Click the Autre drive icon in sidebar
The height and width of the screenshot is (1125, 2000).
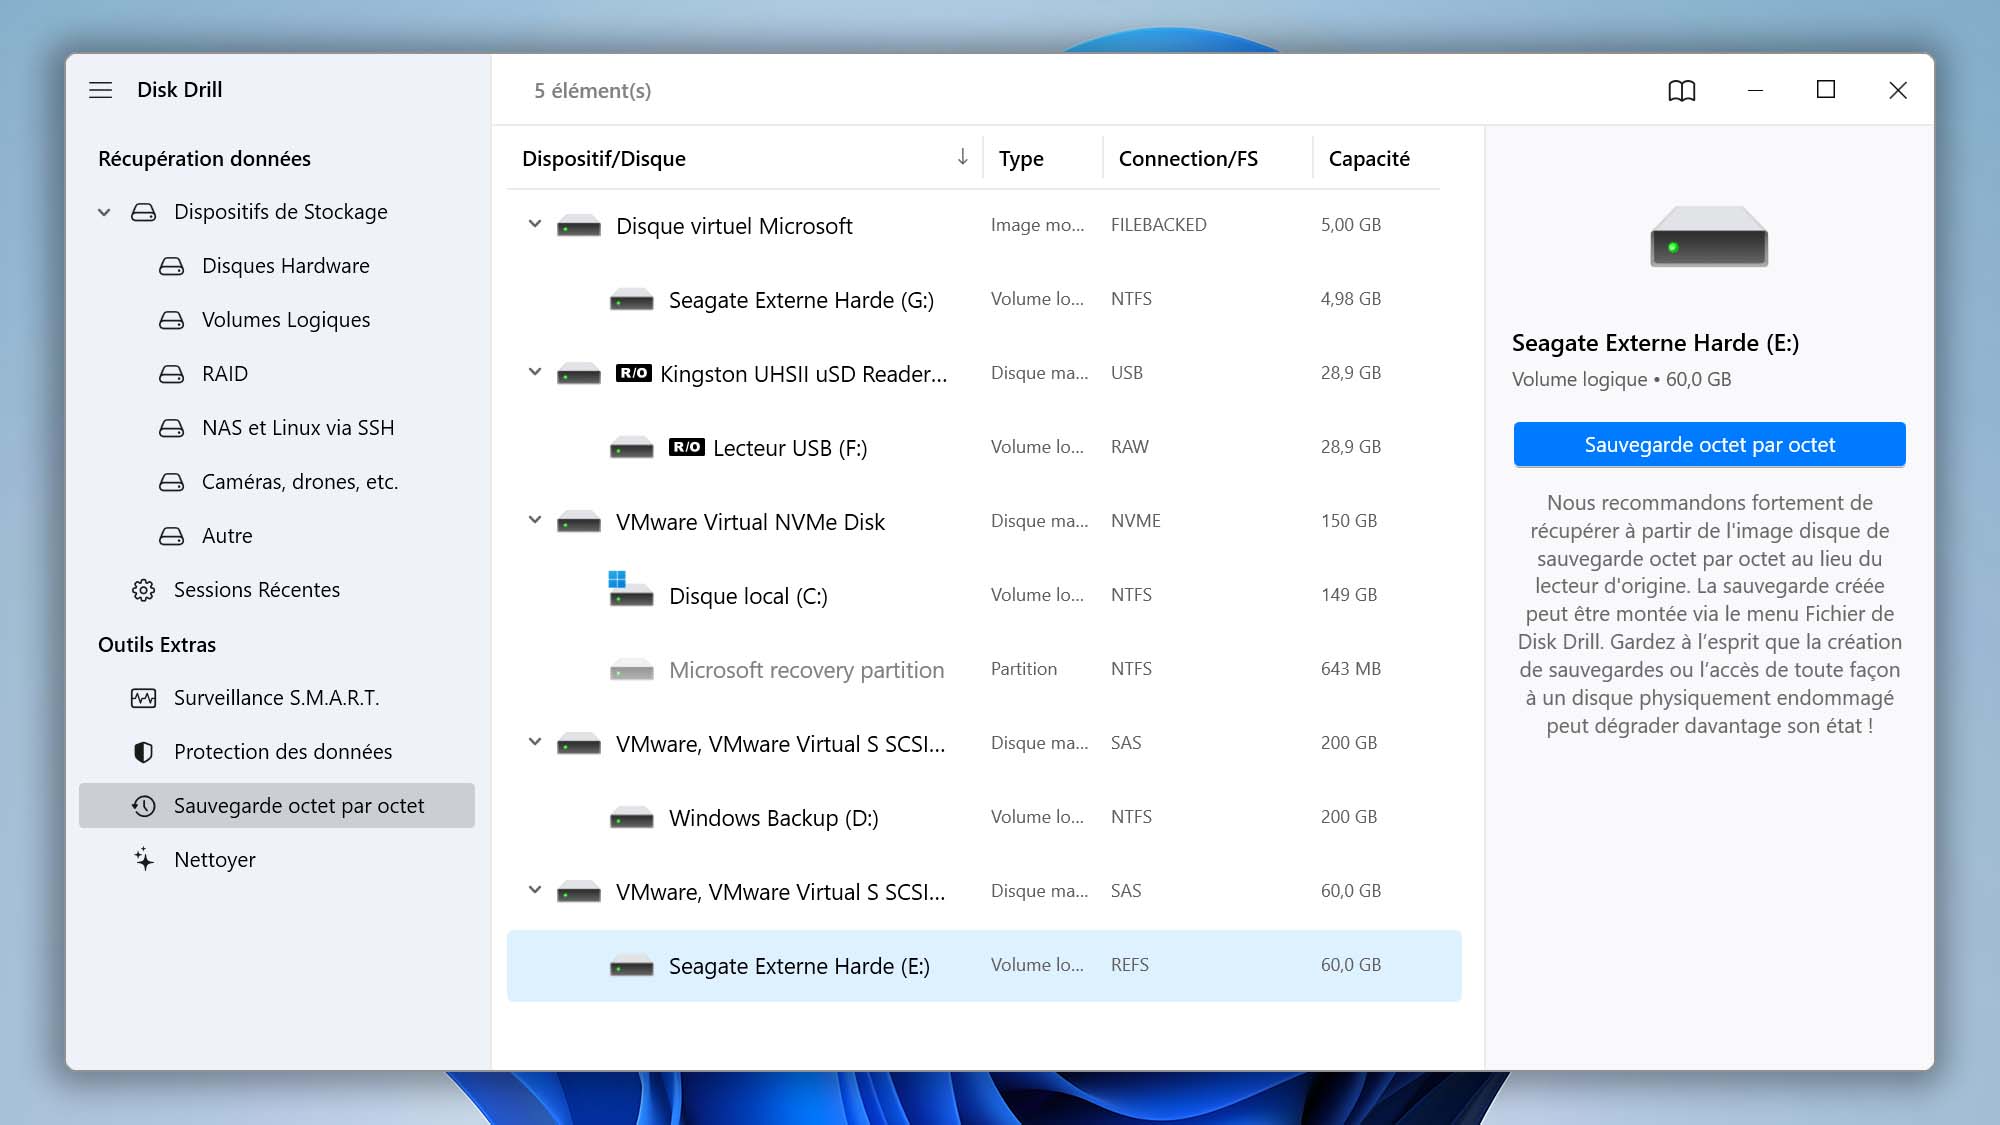pos(172,536)
